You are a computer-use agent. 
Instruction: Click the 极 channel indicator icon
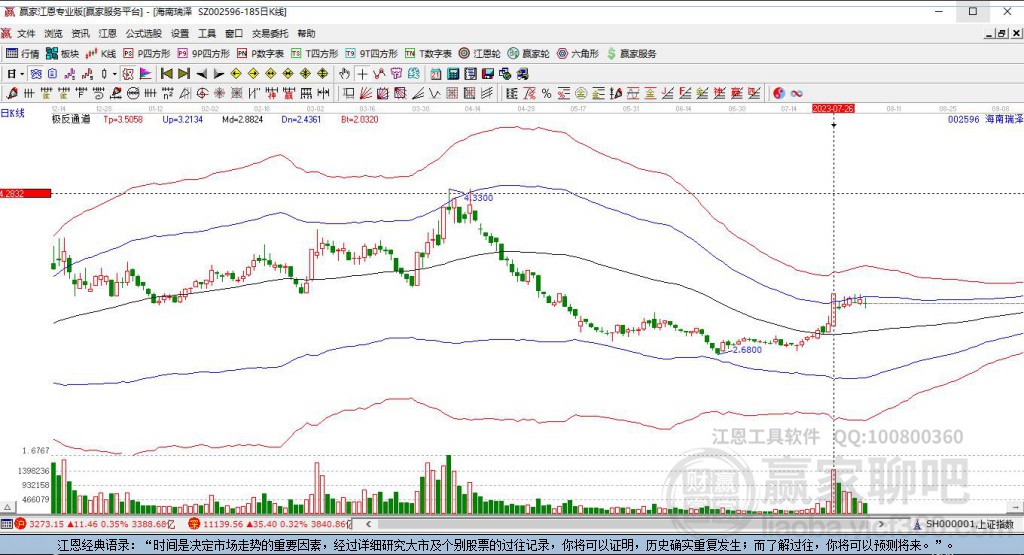tap(128, 74)
